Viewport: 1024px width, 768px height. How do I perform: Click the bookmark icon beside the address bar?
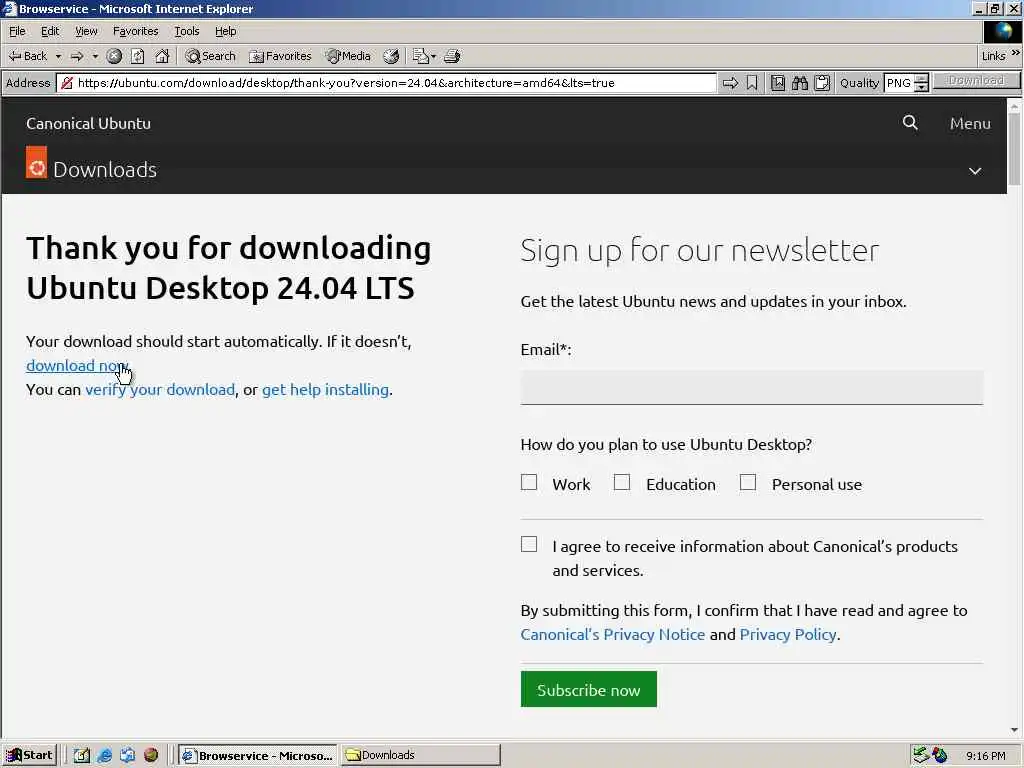752,83
